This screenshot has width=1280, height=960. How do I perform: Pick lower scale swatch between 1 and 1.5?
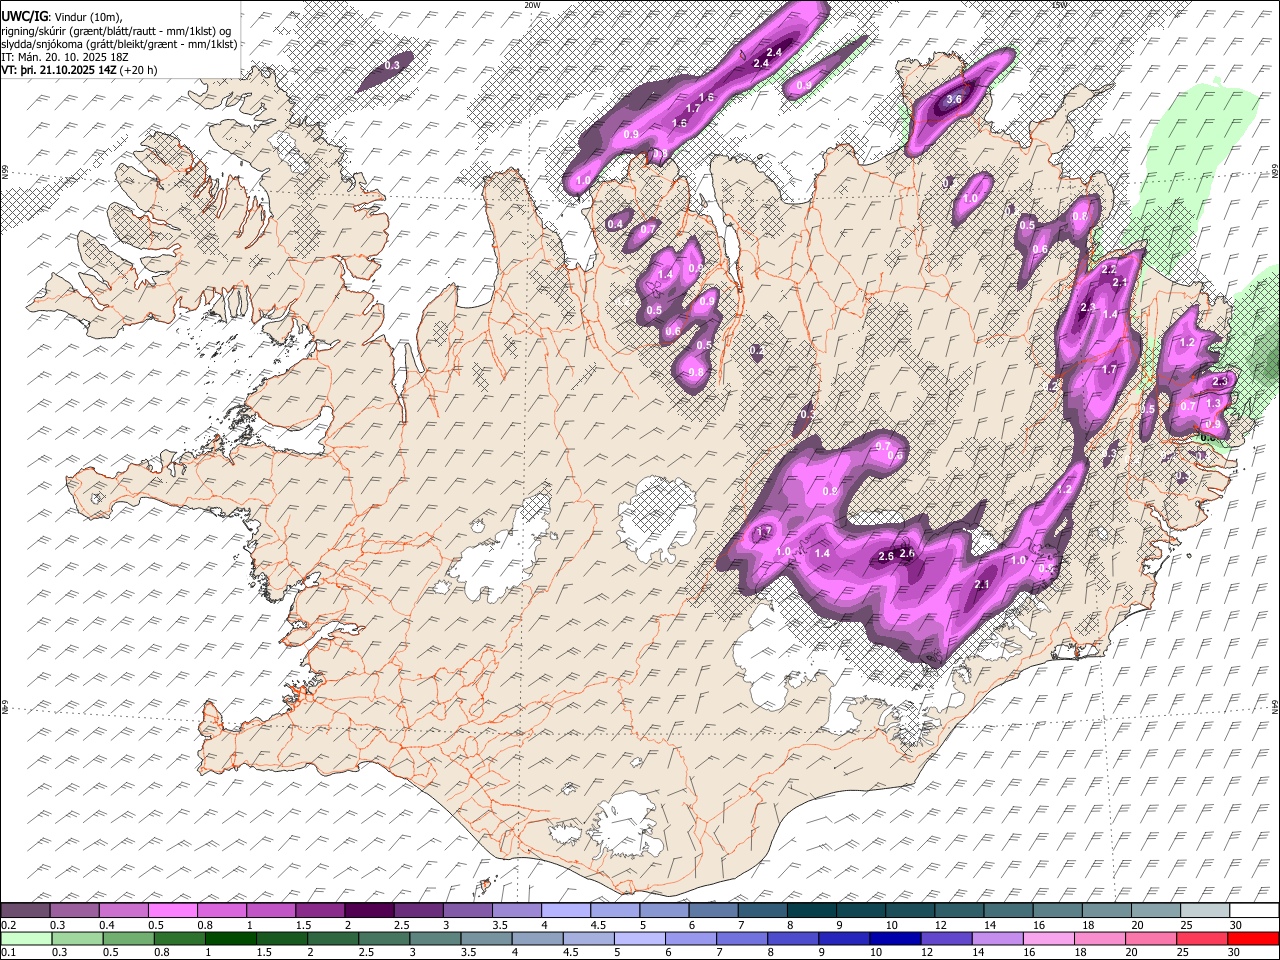click(x=231, y=938)
